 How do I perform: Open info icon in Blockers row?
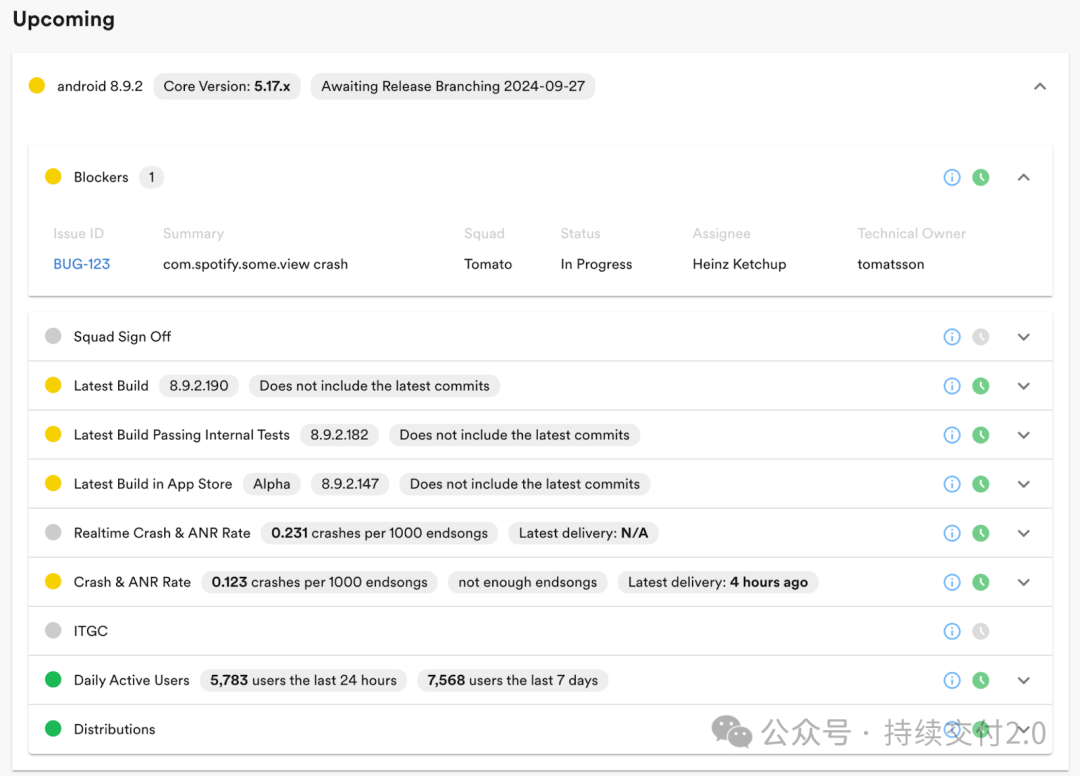[952, 178]
